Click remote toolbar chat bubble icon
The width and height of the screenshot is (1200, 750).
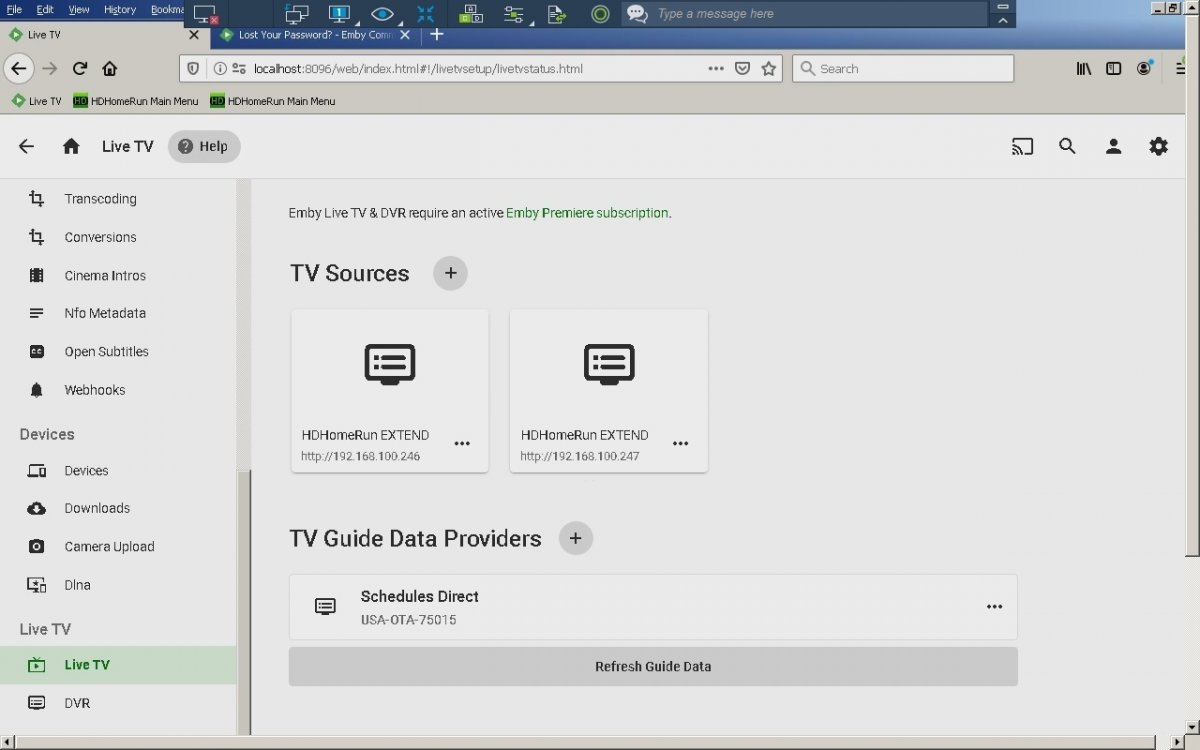[636, 14]
